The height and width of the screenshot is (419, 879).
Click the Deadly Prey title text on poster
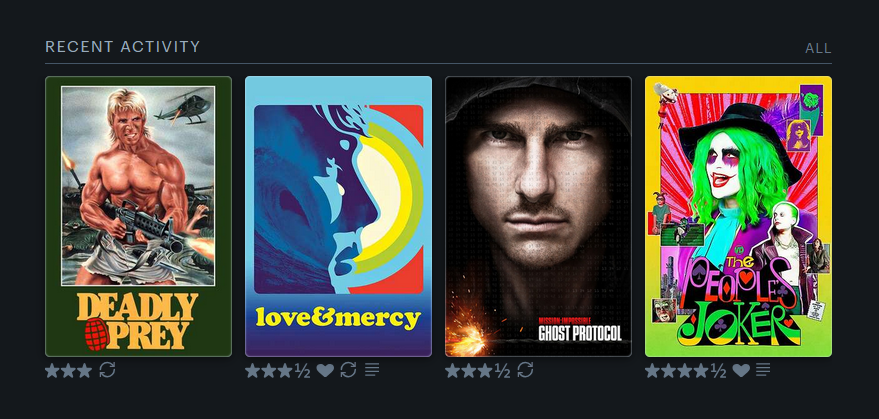click(x=137, y=321)
